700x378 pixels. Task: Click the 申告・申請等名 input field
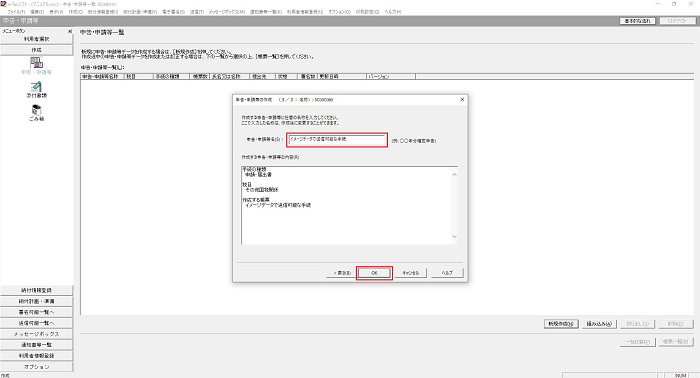click(337, 140)
